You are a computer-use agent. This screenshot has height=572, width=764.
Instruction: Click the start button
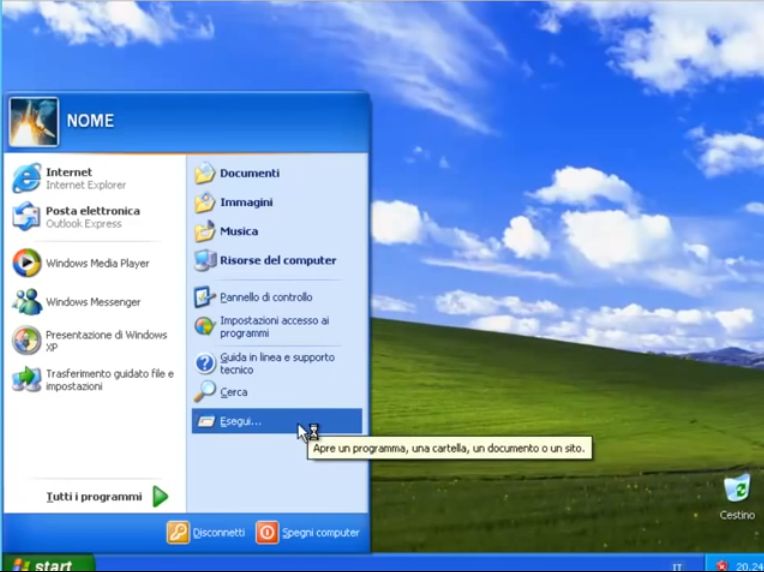pyautogui.click(x=48, y=563)
